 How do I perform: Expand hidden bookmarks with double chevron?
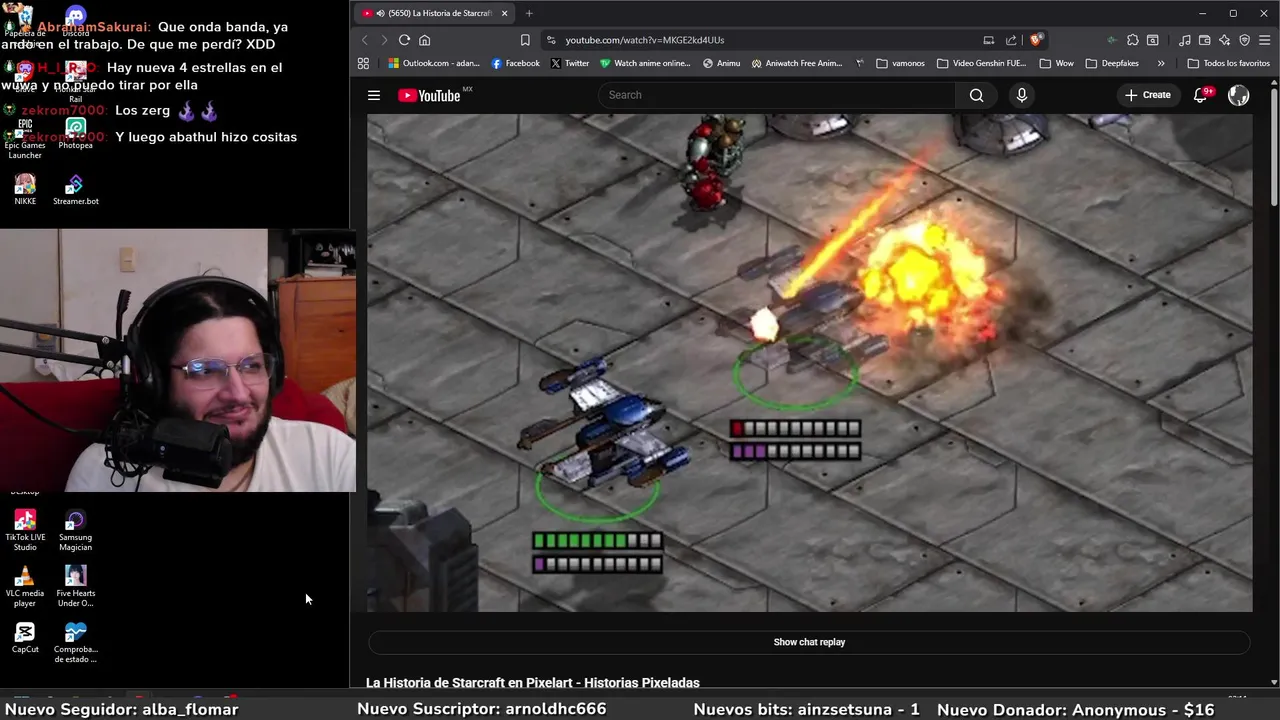(1161, 63)
